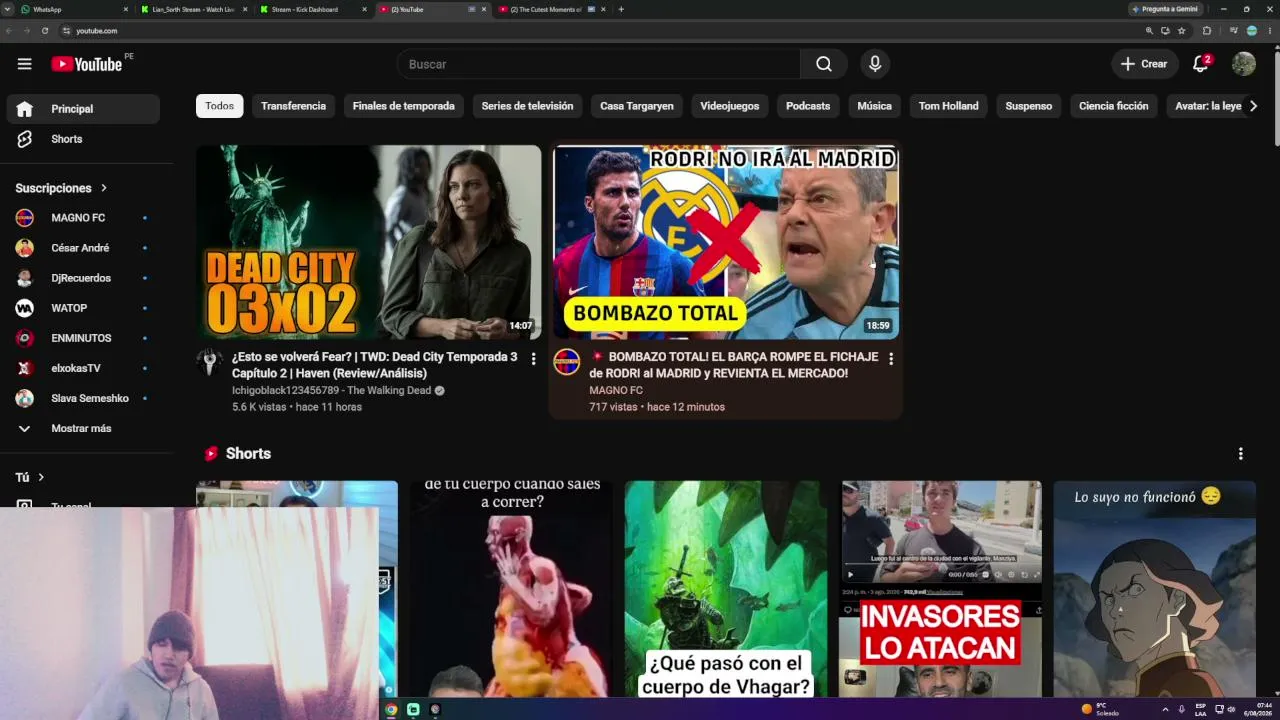Select the Transferencia filter chip
The width and height of the screenshot is (1280, 720).
coord(293,106)
